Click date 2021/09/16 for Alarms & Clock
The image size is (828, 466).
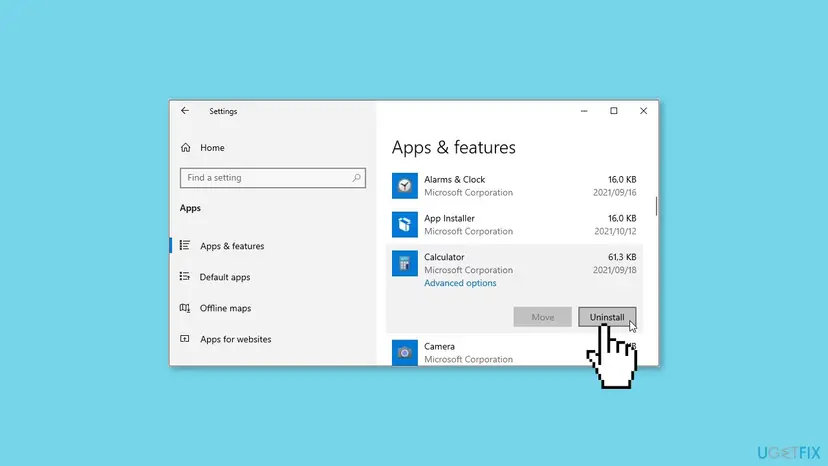point(614,193)
